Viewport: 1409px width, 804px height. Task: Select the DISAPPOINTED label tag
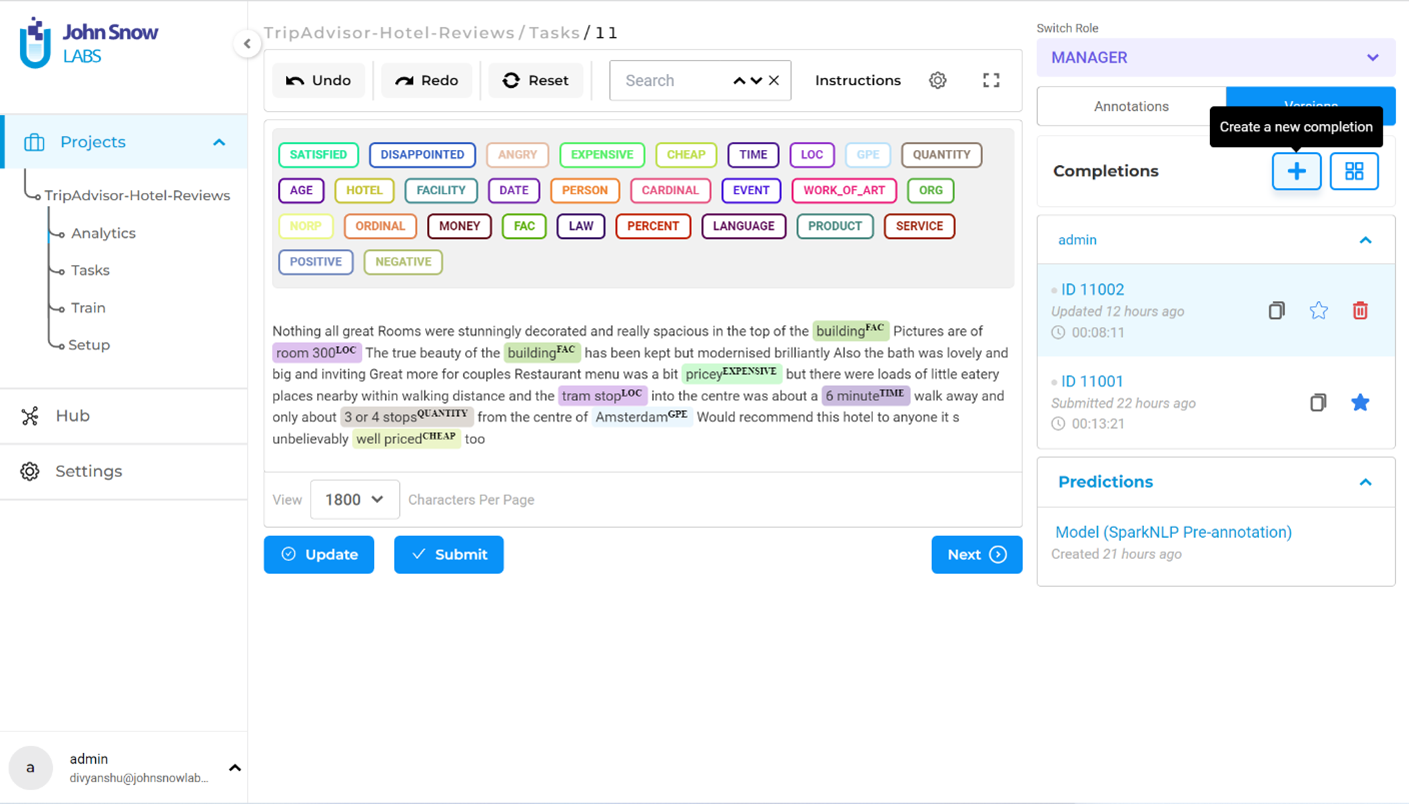(422, 155)
